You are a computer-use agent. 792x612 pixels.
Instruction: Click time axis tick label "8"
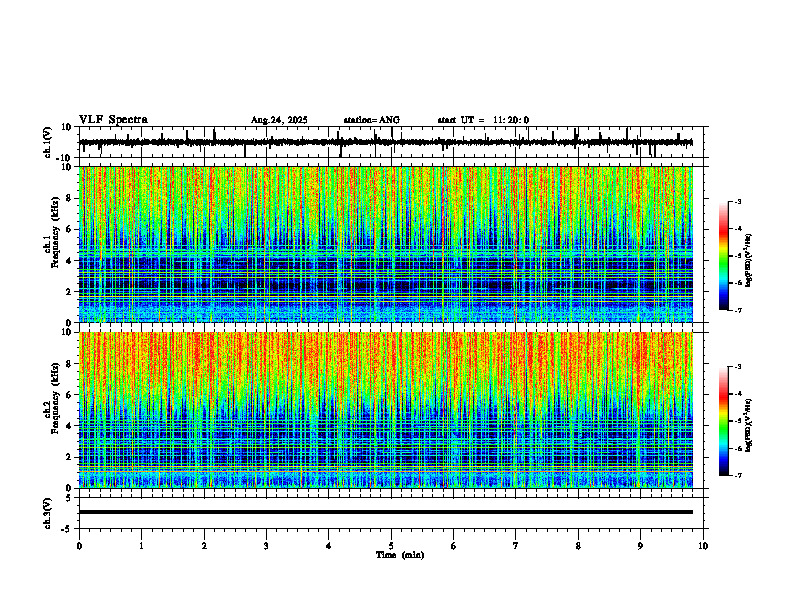[578, 546]
